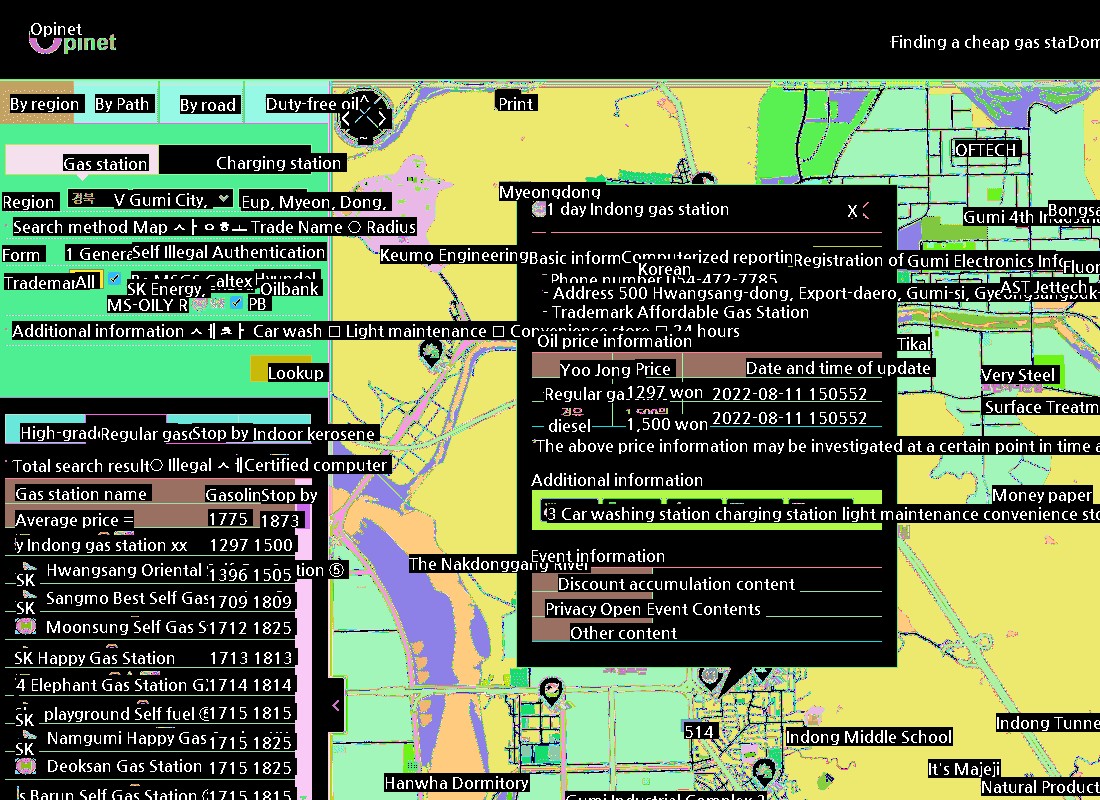Toggle the PB trademark checkbox

coord(236,303)
